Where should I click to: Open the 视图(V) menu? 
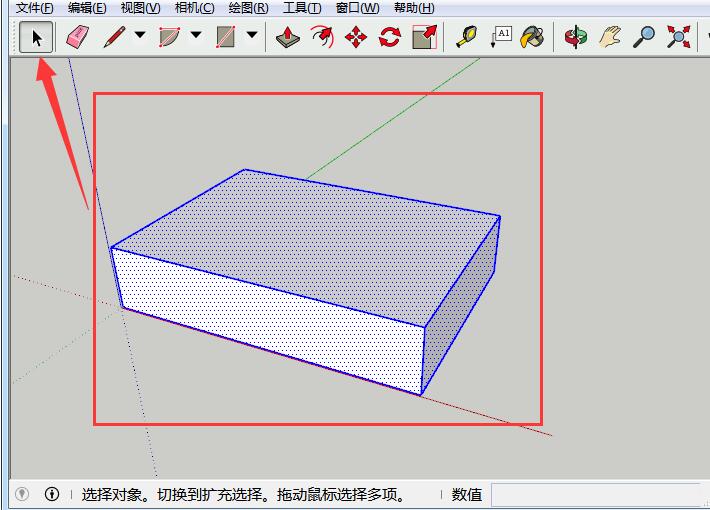coord(140,8)
